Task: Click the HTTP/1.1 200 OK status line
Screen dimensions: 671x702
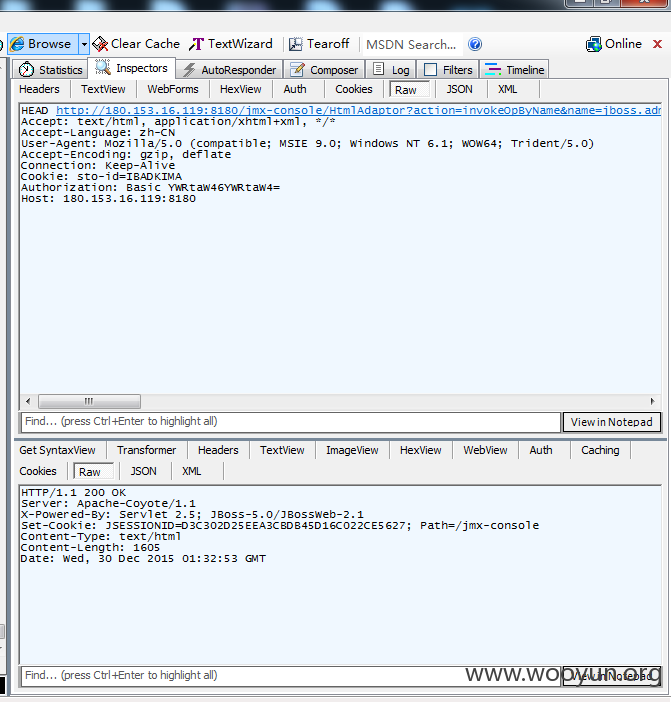Action: (x=73, y=492)
